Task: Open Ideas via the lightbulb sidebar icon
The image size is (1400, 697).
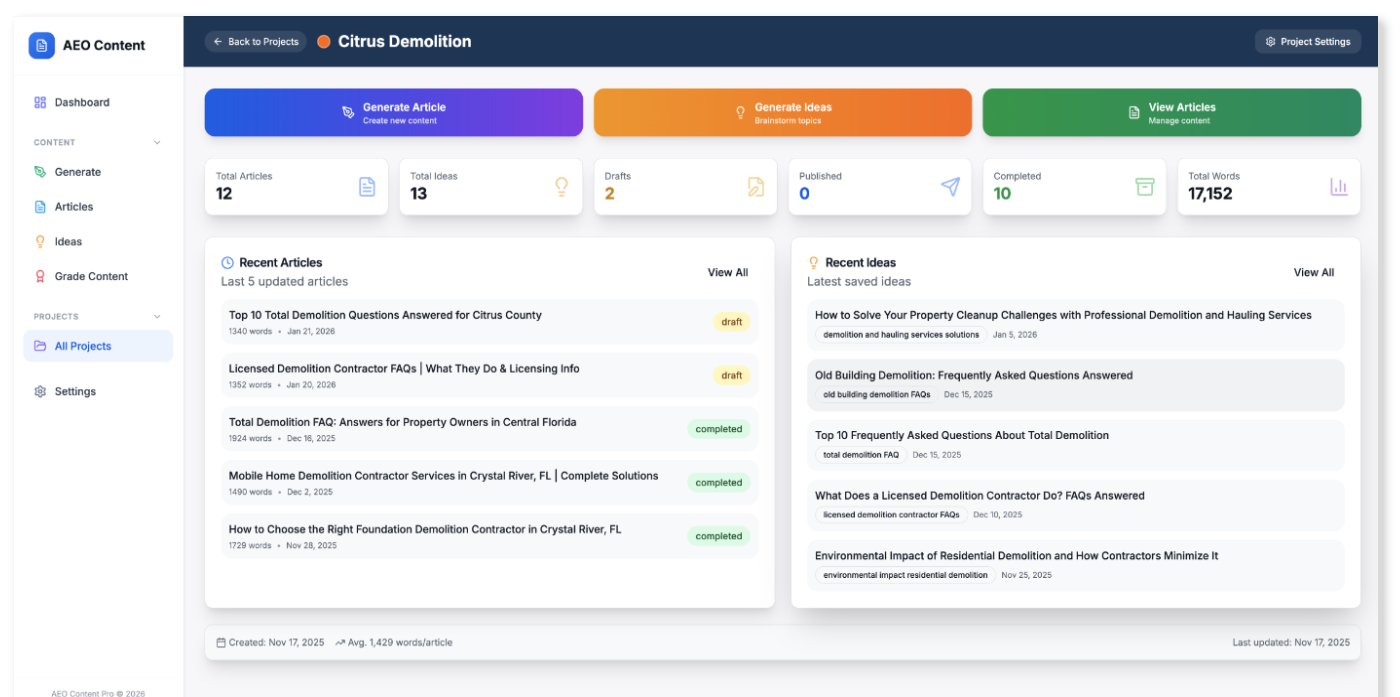Action: (x=39, y=241)
